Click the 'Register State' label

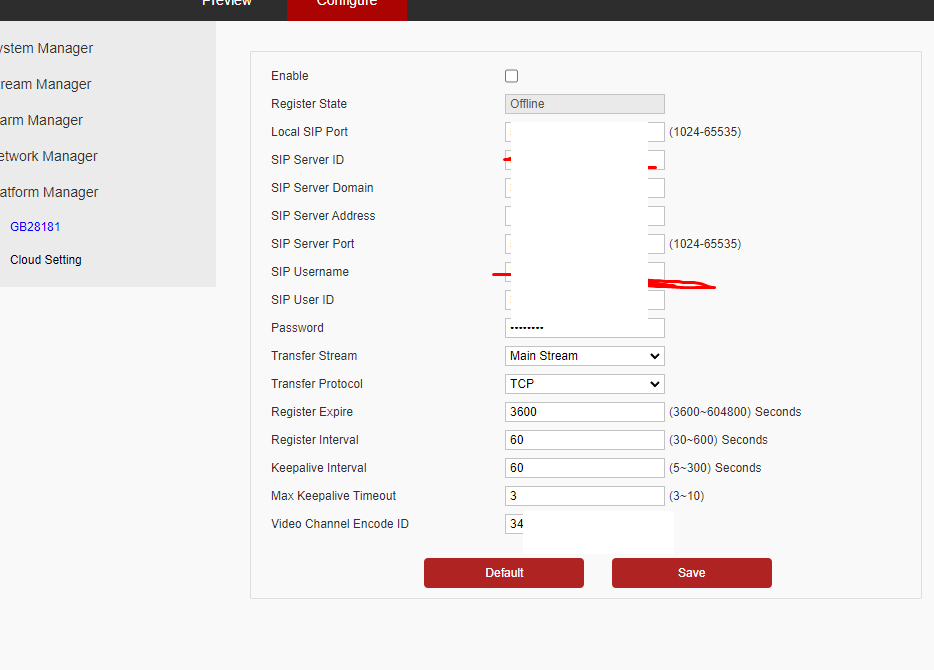coord(309,104)
